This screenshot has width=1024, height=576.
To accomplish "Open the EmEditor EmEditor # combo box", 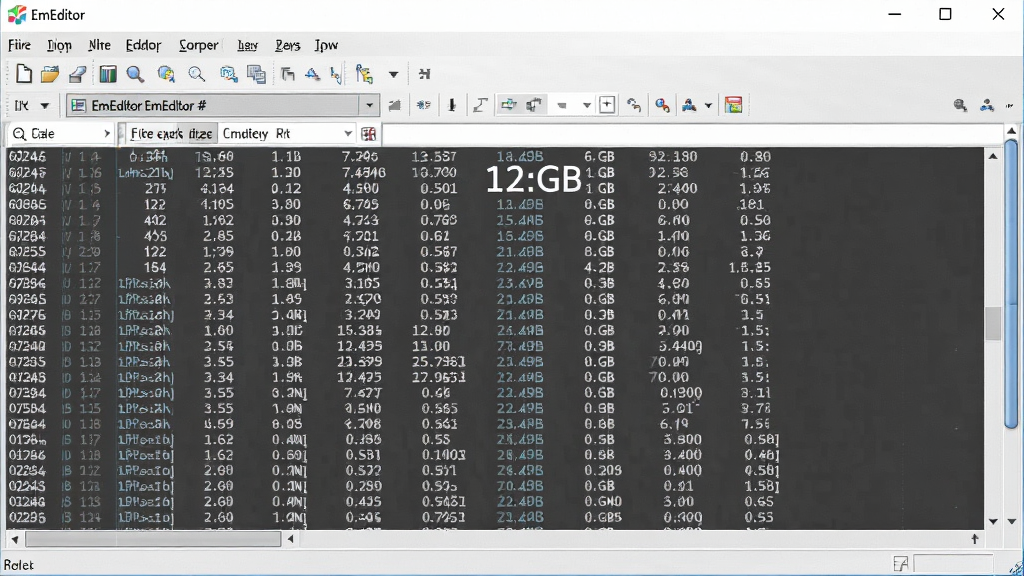I will (x=222, y=106).
